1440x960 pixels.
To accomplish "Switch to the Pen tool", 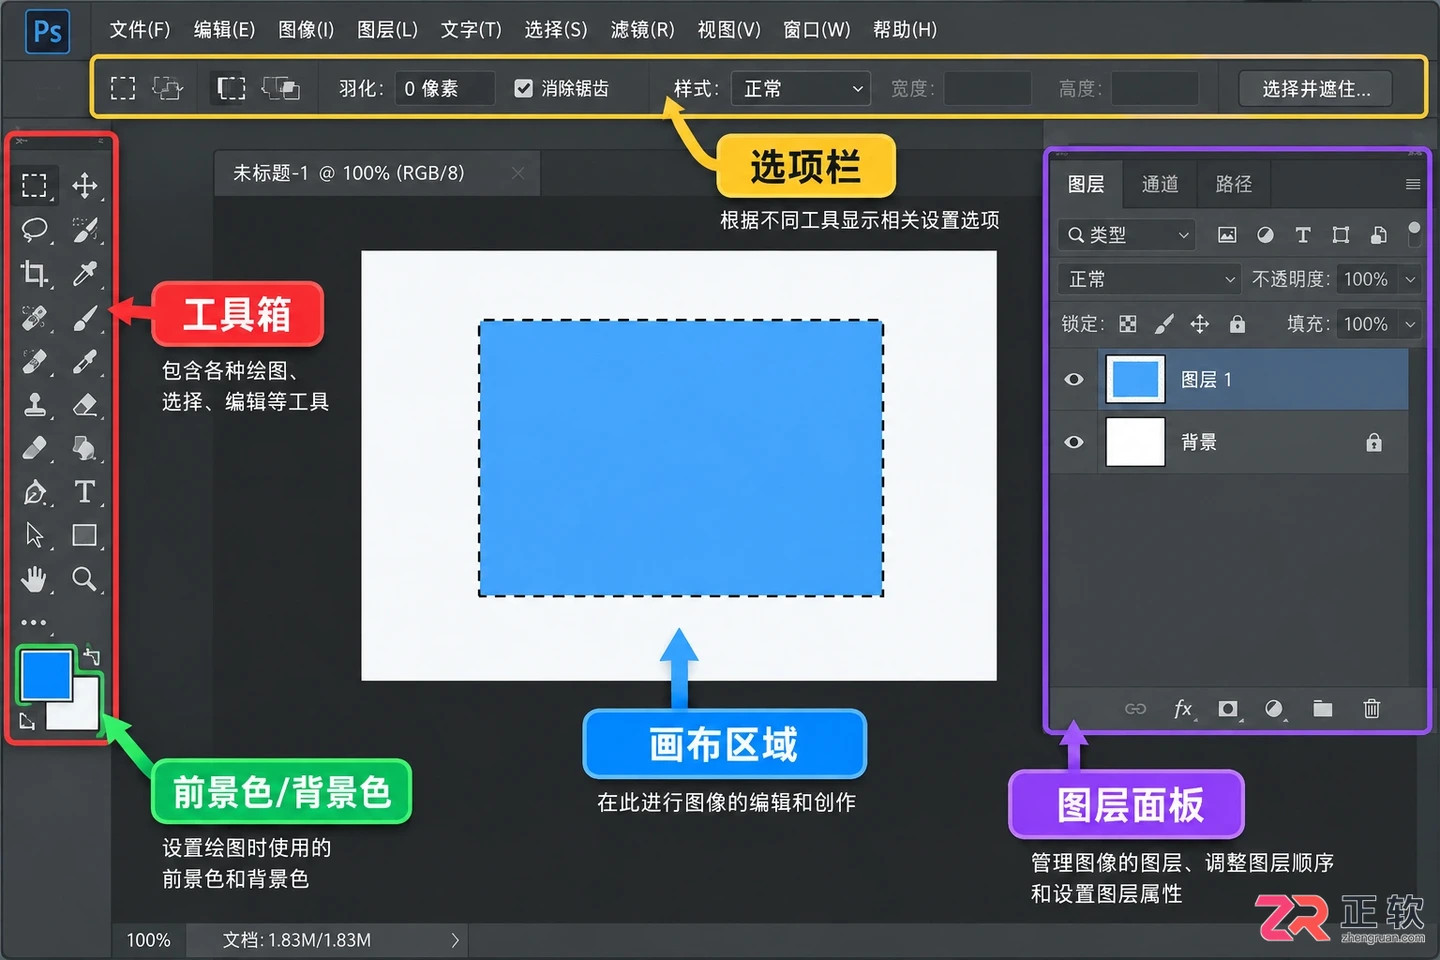I will (x=35, y=492).
